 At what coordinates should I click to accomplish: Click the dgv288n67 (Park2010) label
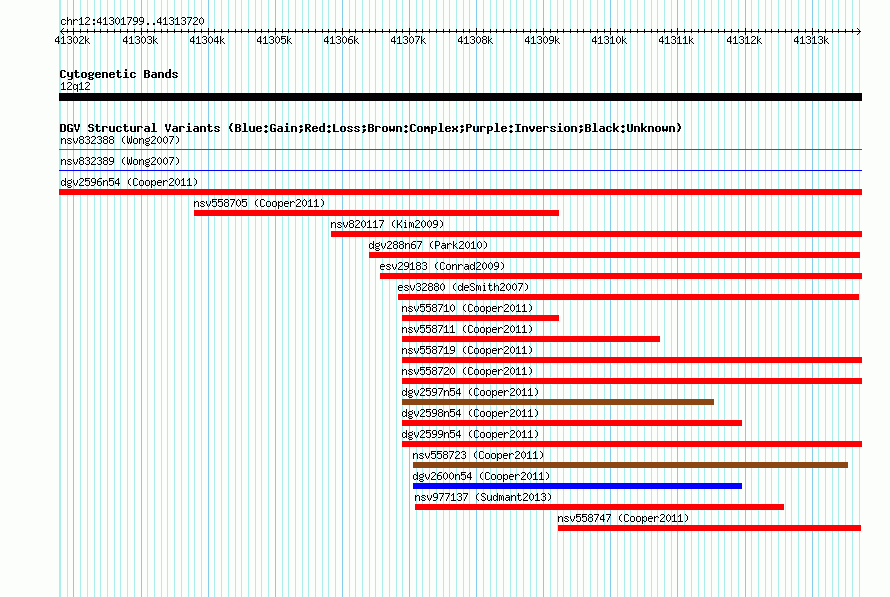click(428, 245)
